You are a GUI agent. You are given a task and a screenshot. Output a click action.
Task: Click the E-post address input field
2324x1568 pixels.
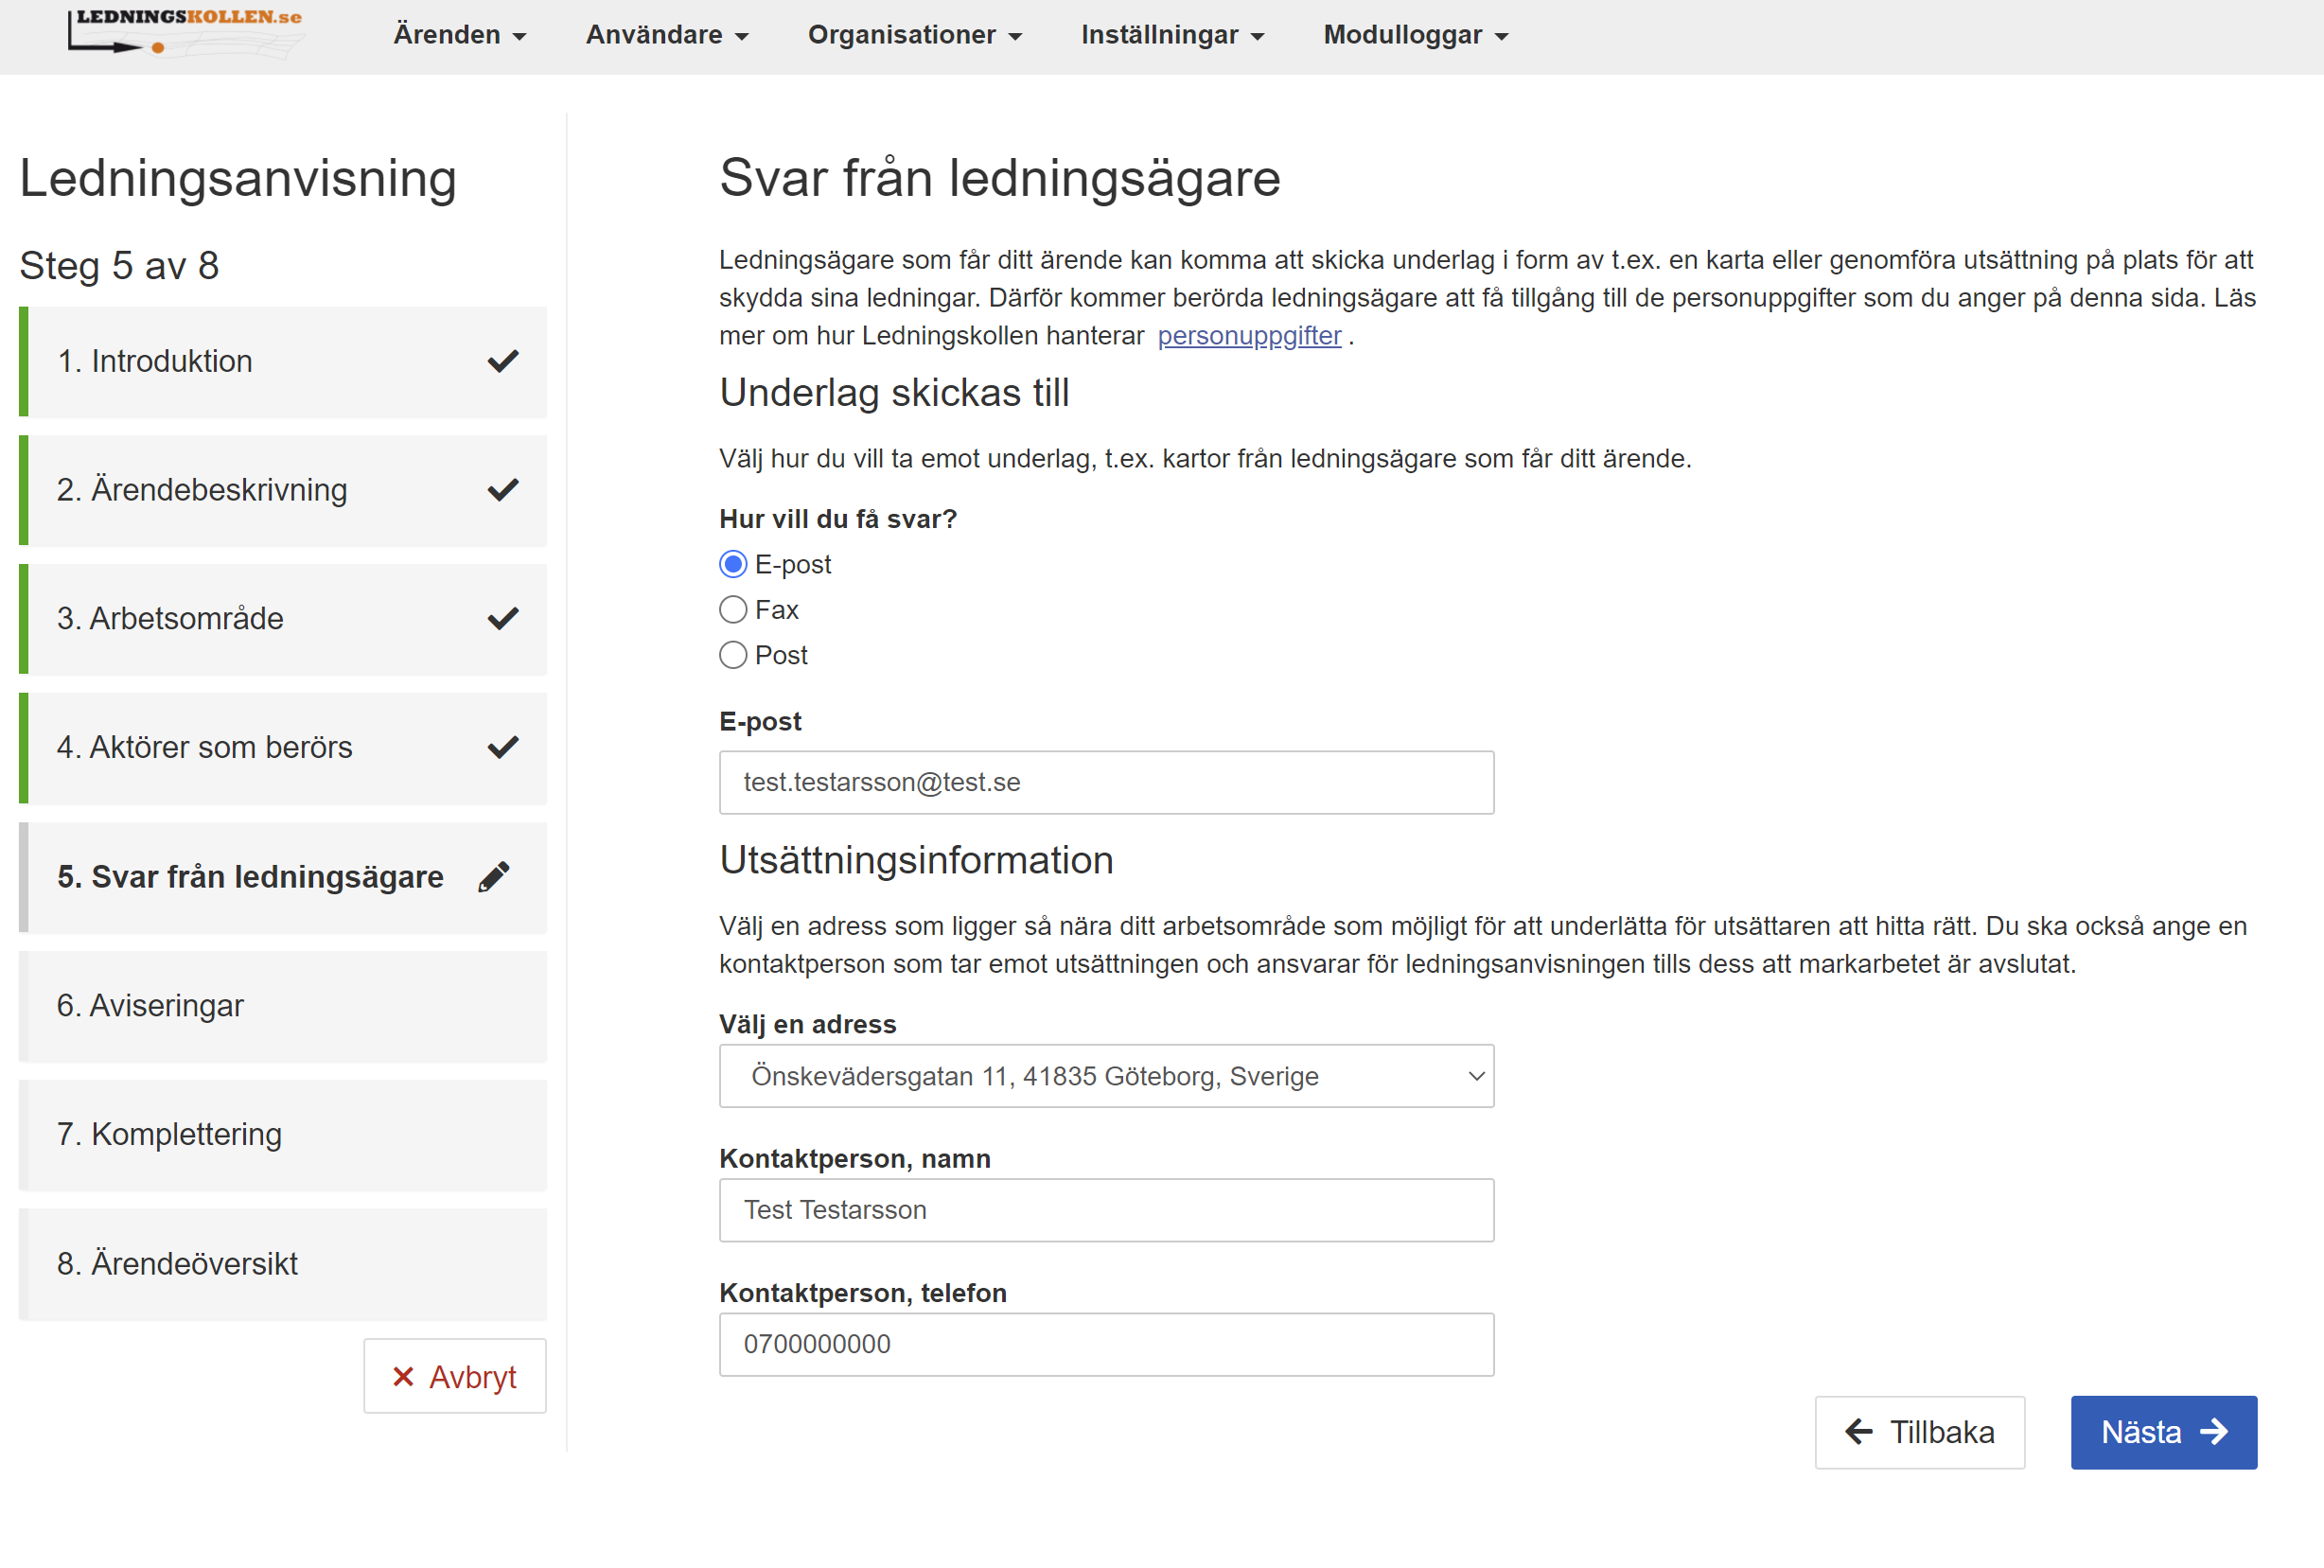click(x=1106, y=782)
